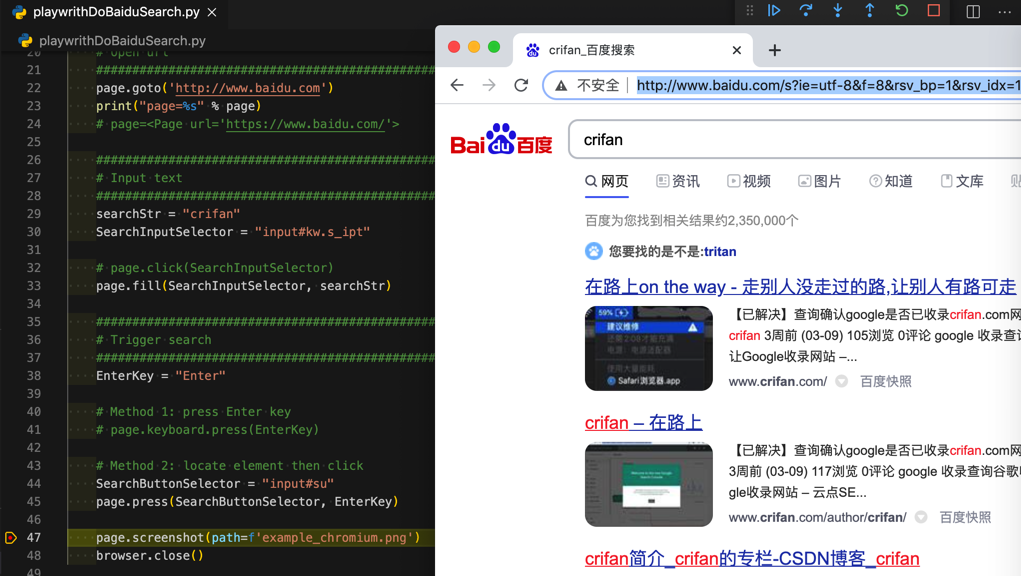Close the crifan_百度搜索 browser tab
Screen dimensions: 1021x576
coord(736,50)
